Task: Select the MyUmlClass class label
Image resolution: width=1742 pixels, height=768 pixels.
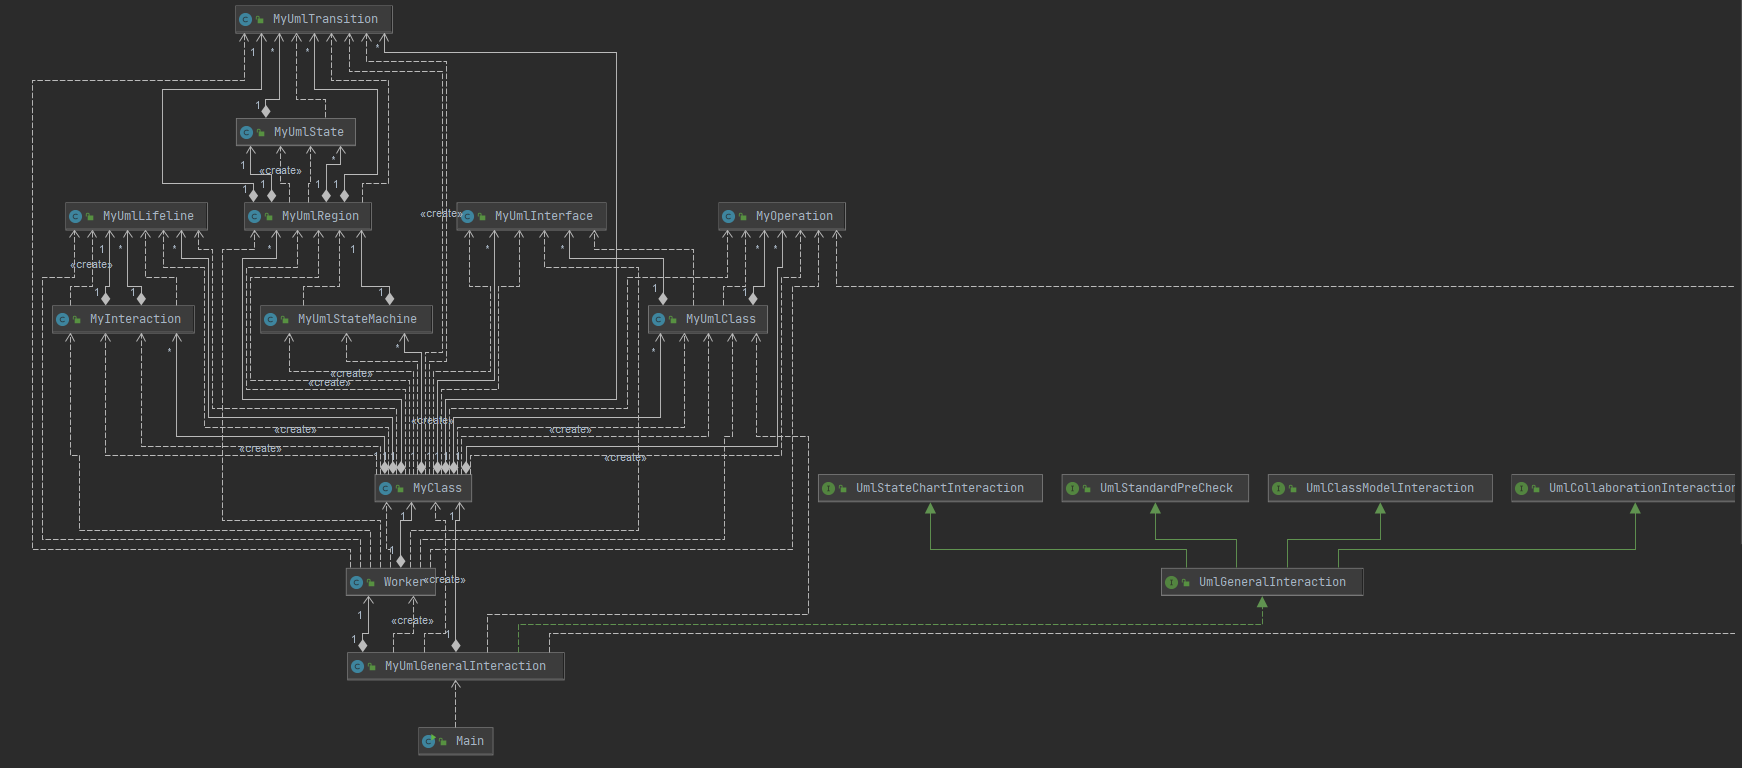Action: click(x=721, y=319)
